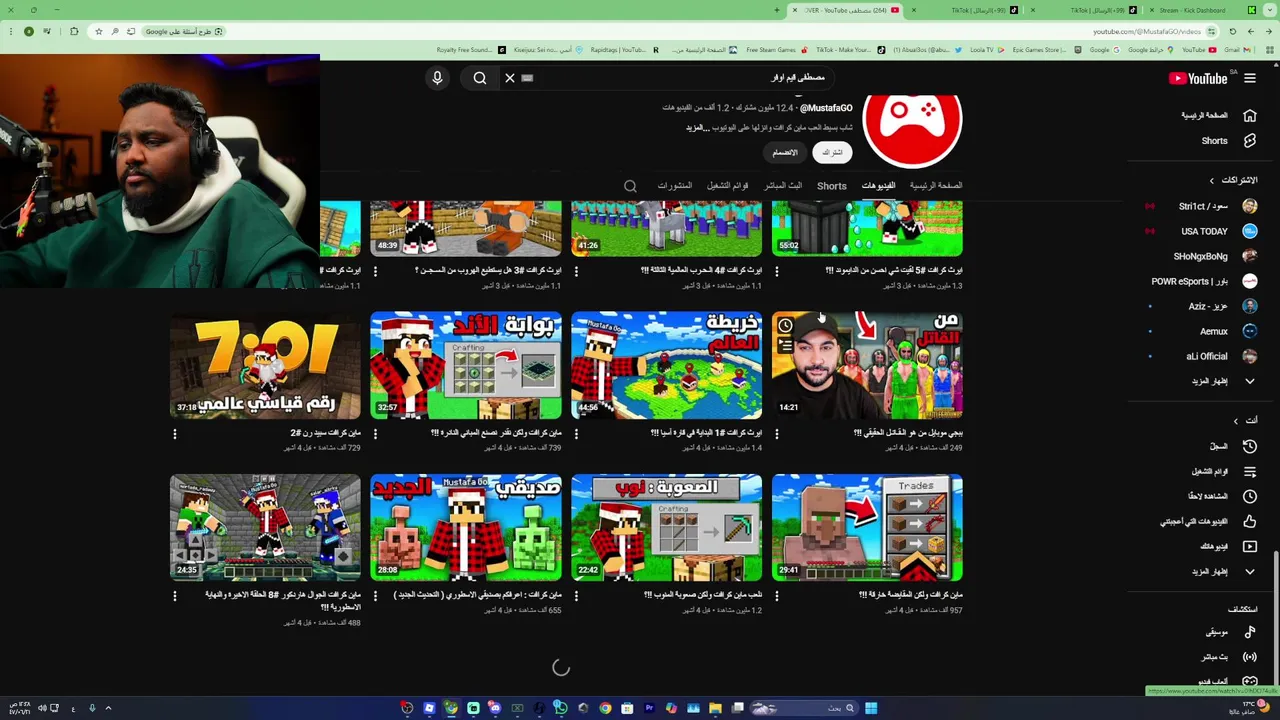Switch to the channel Live tab
The image size is (1280, 720).
click(783, 186)
